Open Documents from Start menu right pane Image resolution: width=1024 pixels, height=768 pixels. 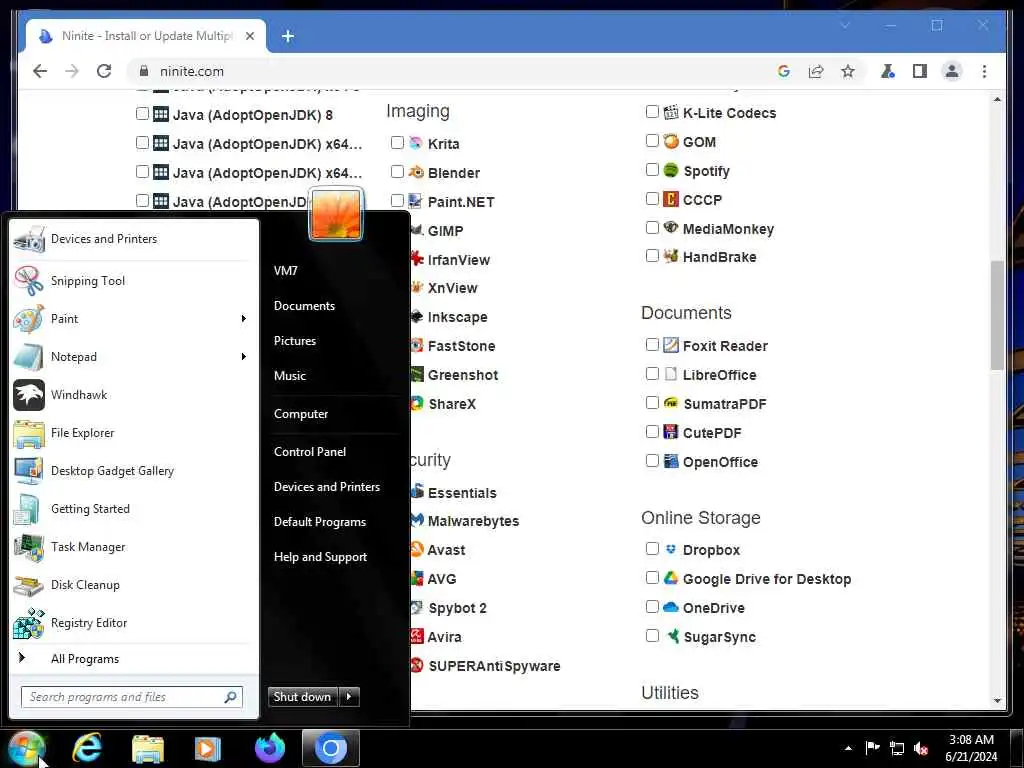pyautogui.click(x=304, y=306)
